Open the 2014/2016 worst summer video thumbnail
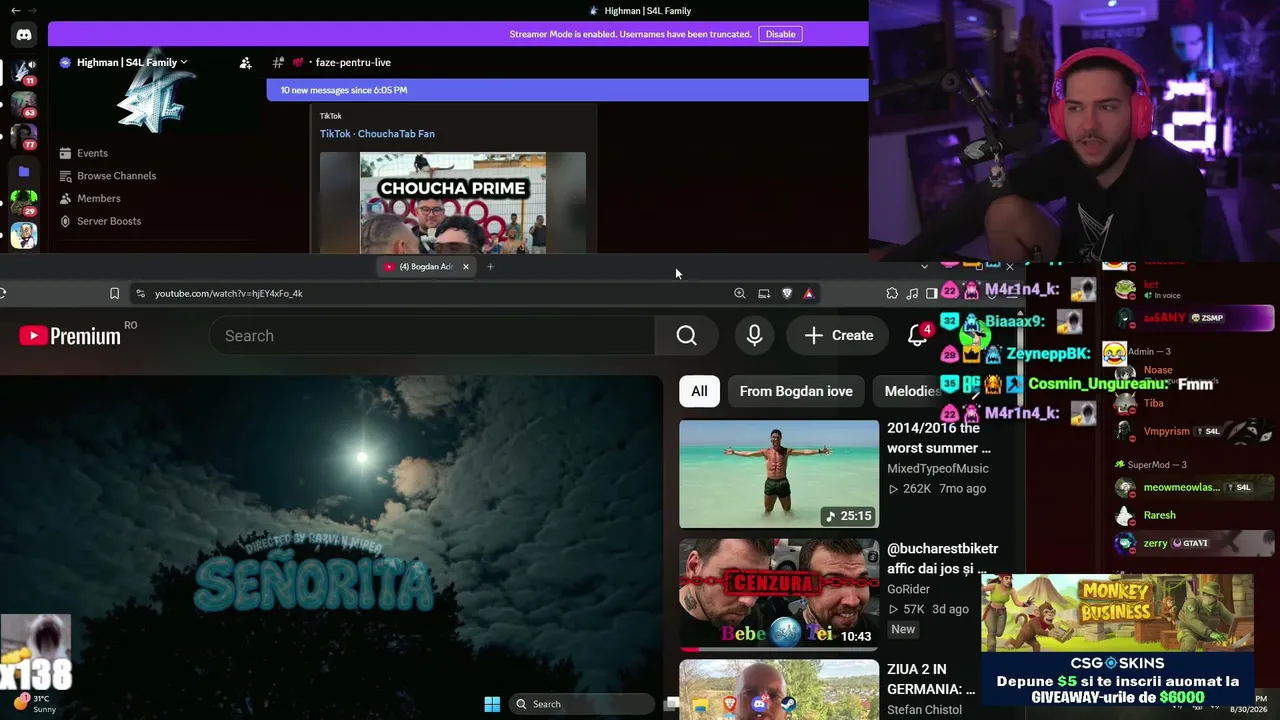The image size is (1280, 720). [x=779, y=474]
